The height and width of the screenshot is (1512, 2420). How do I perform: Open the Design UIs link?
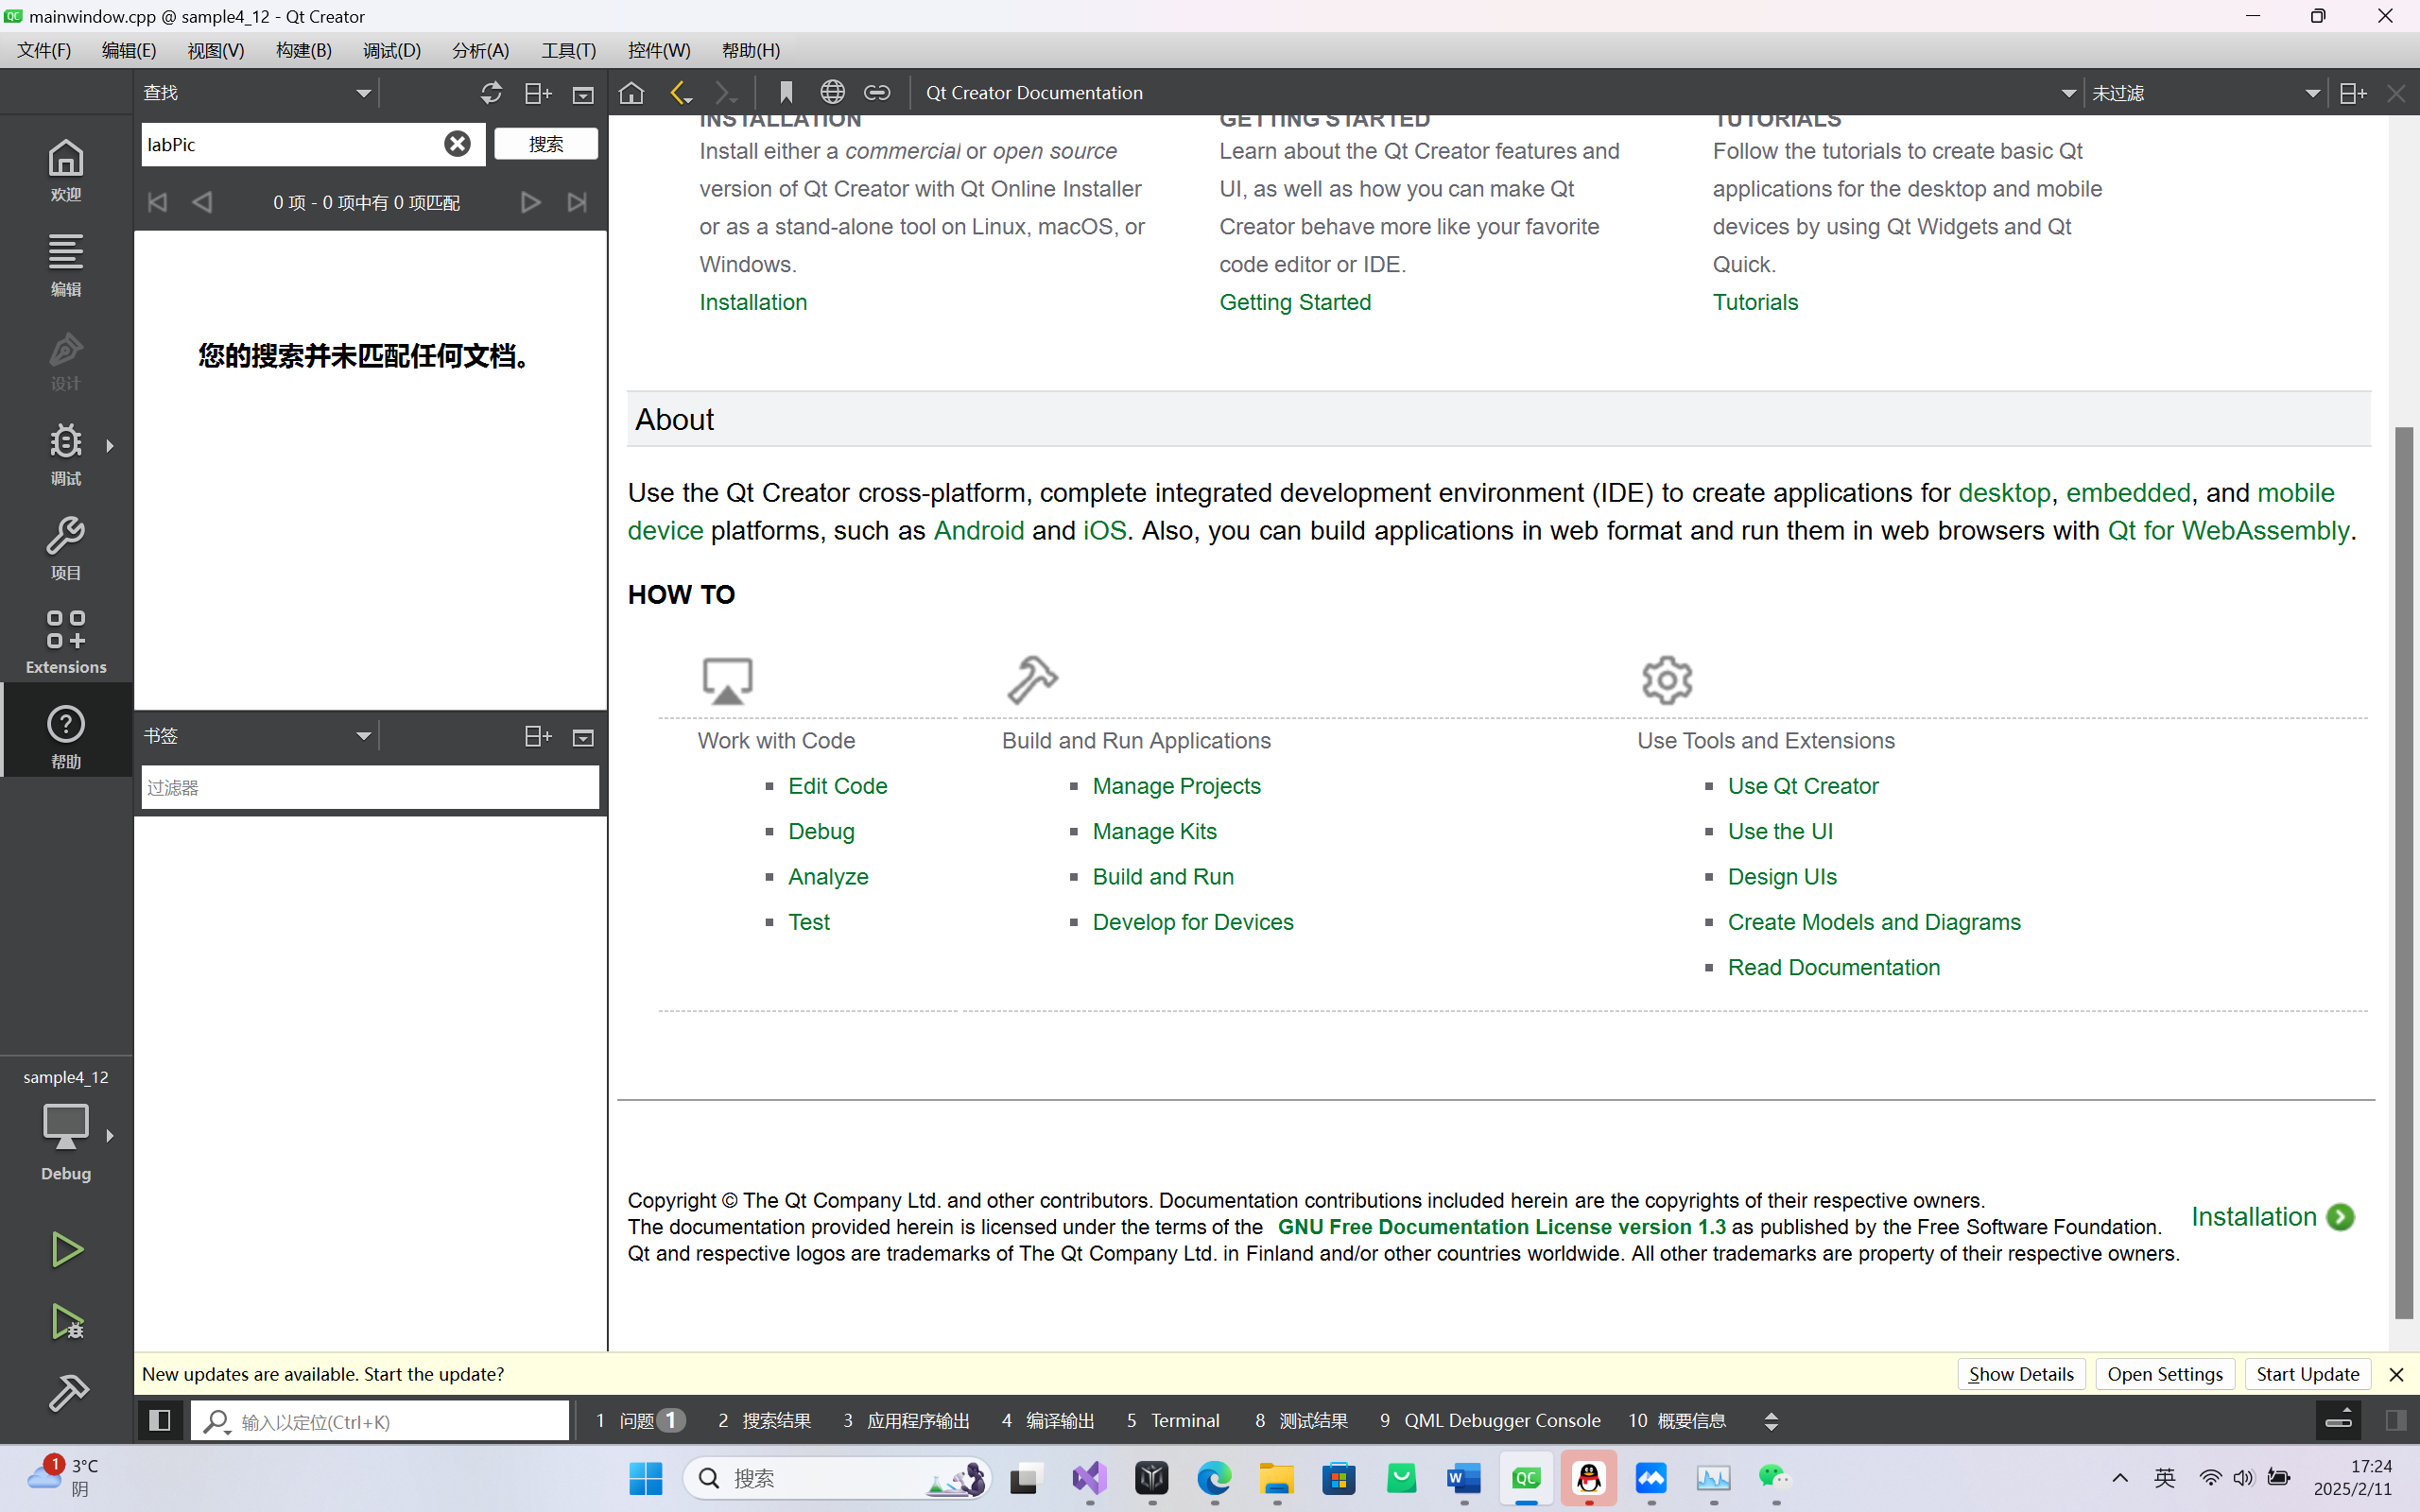point(1781,876)
